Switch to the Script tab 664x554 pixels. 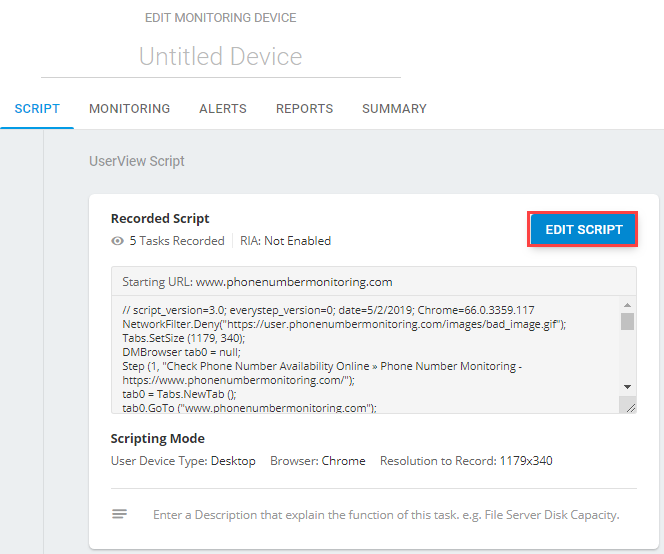37,109
